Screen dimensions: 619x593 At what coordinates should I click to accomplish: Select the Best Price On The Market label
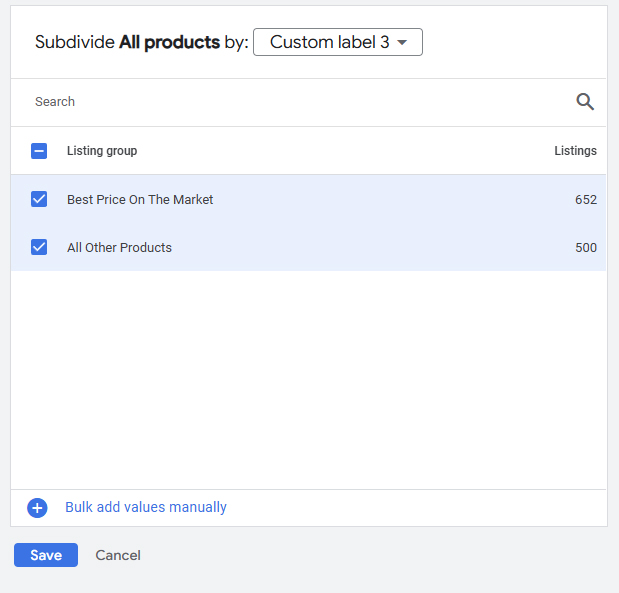(140, 200)
